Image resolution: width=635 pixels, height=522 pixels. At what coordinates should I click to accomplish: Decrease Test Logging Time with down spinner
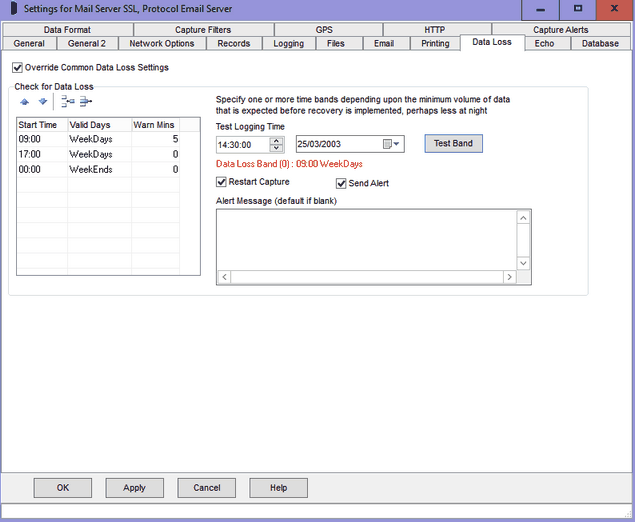(277, 148)
